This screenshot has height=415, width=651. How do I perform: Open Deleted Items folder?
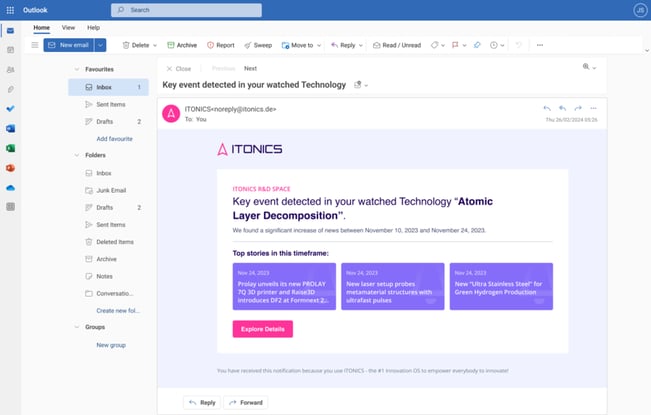108,242
